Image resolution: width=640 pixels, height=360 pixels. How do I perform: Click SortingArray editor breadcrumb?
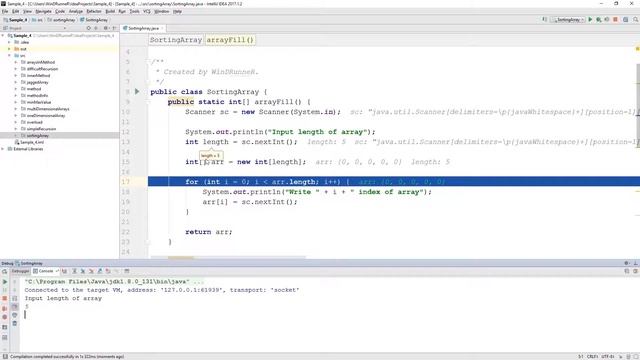[176, 40]
